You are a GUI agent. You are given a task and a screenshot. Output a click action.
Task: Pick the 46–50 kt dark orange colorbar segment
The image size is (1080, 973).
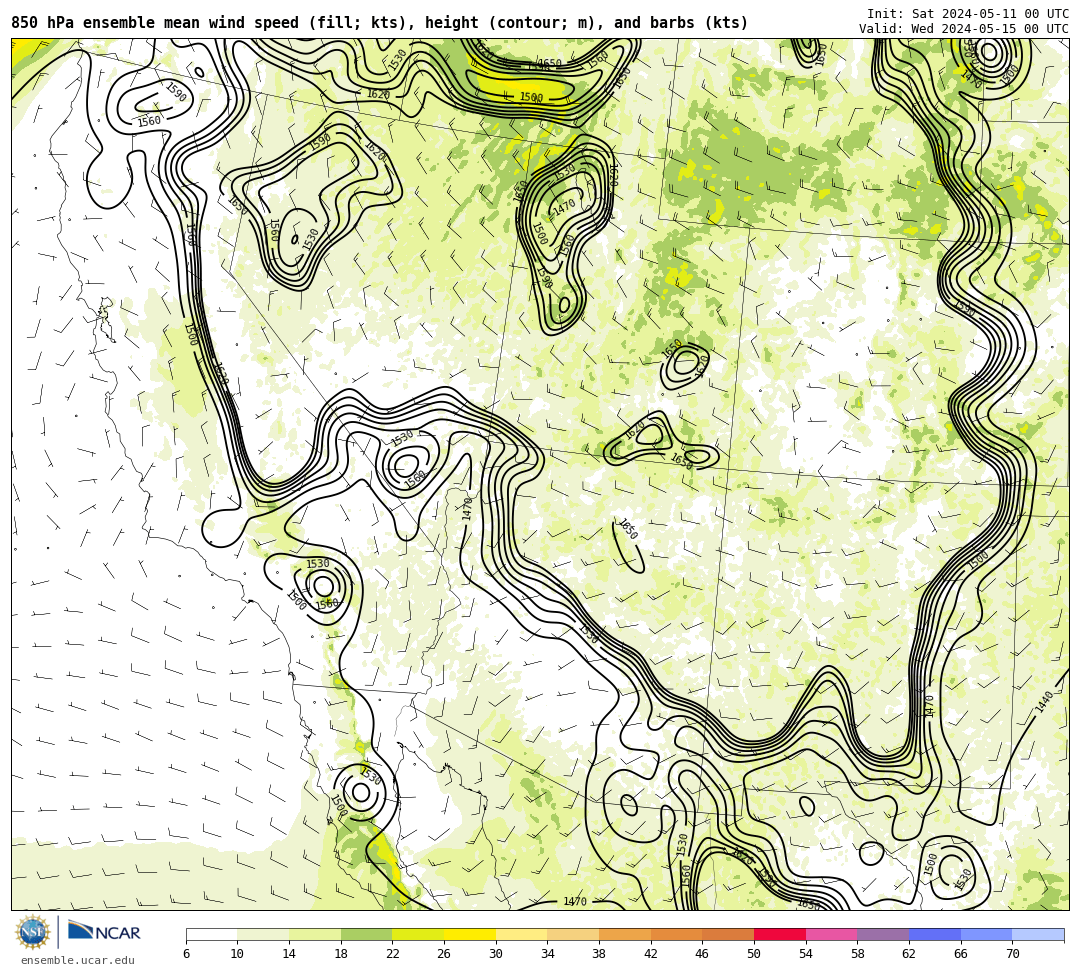click(728, 934)
